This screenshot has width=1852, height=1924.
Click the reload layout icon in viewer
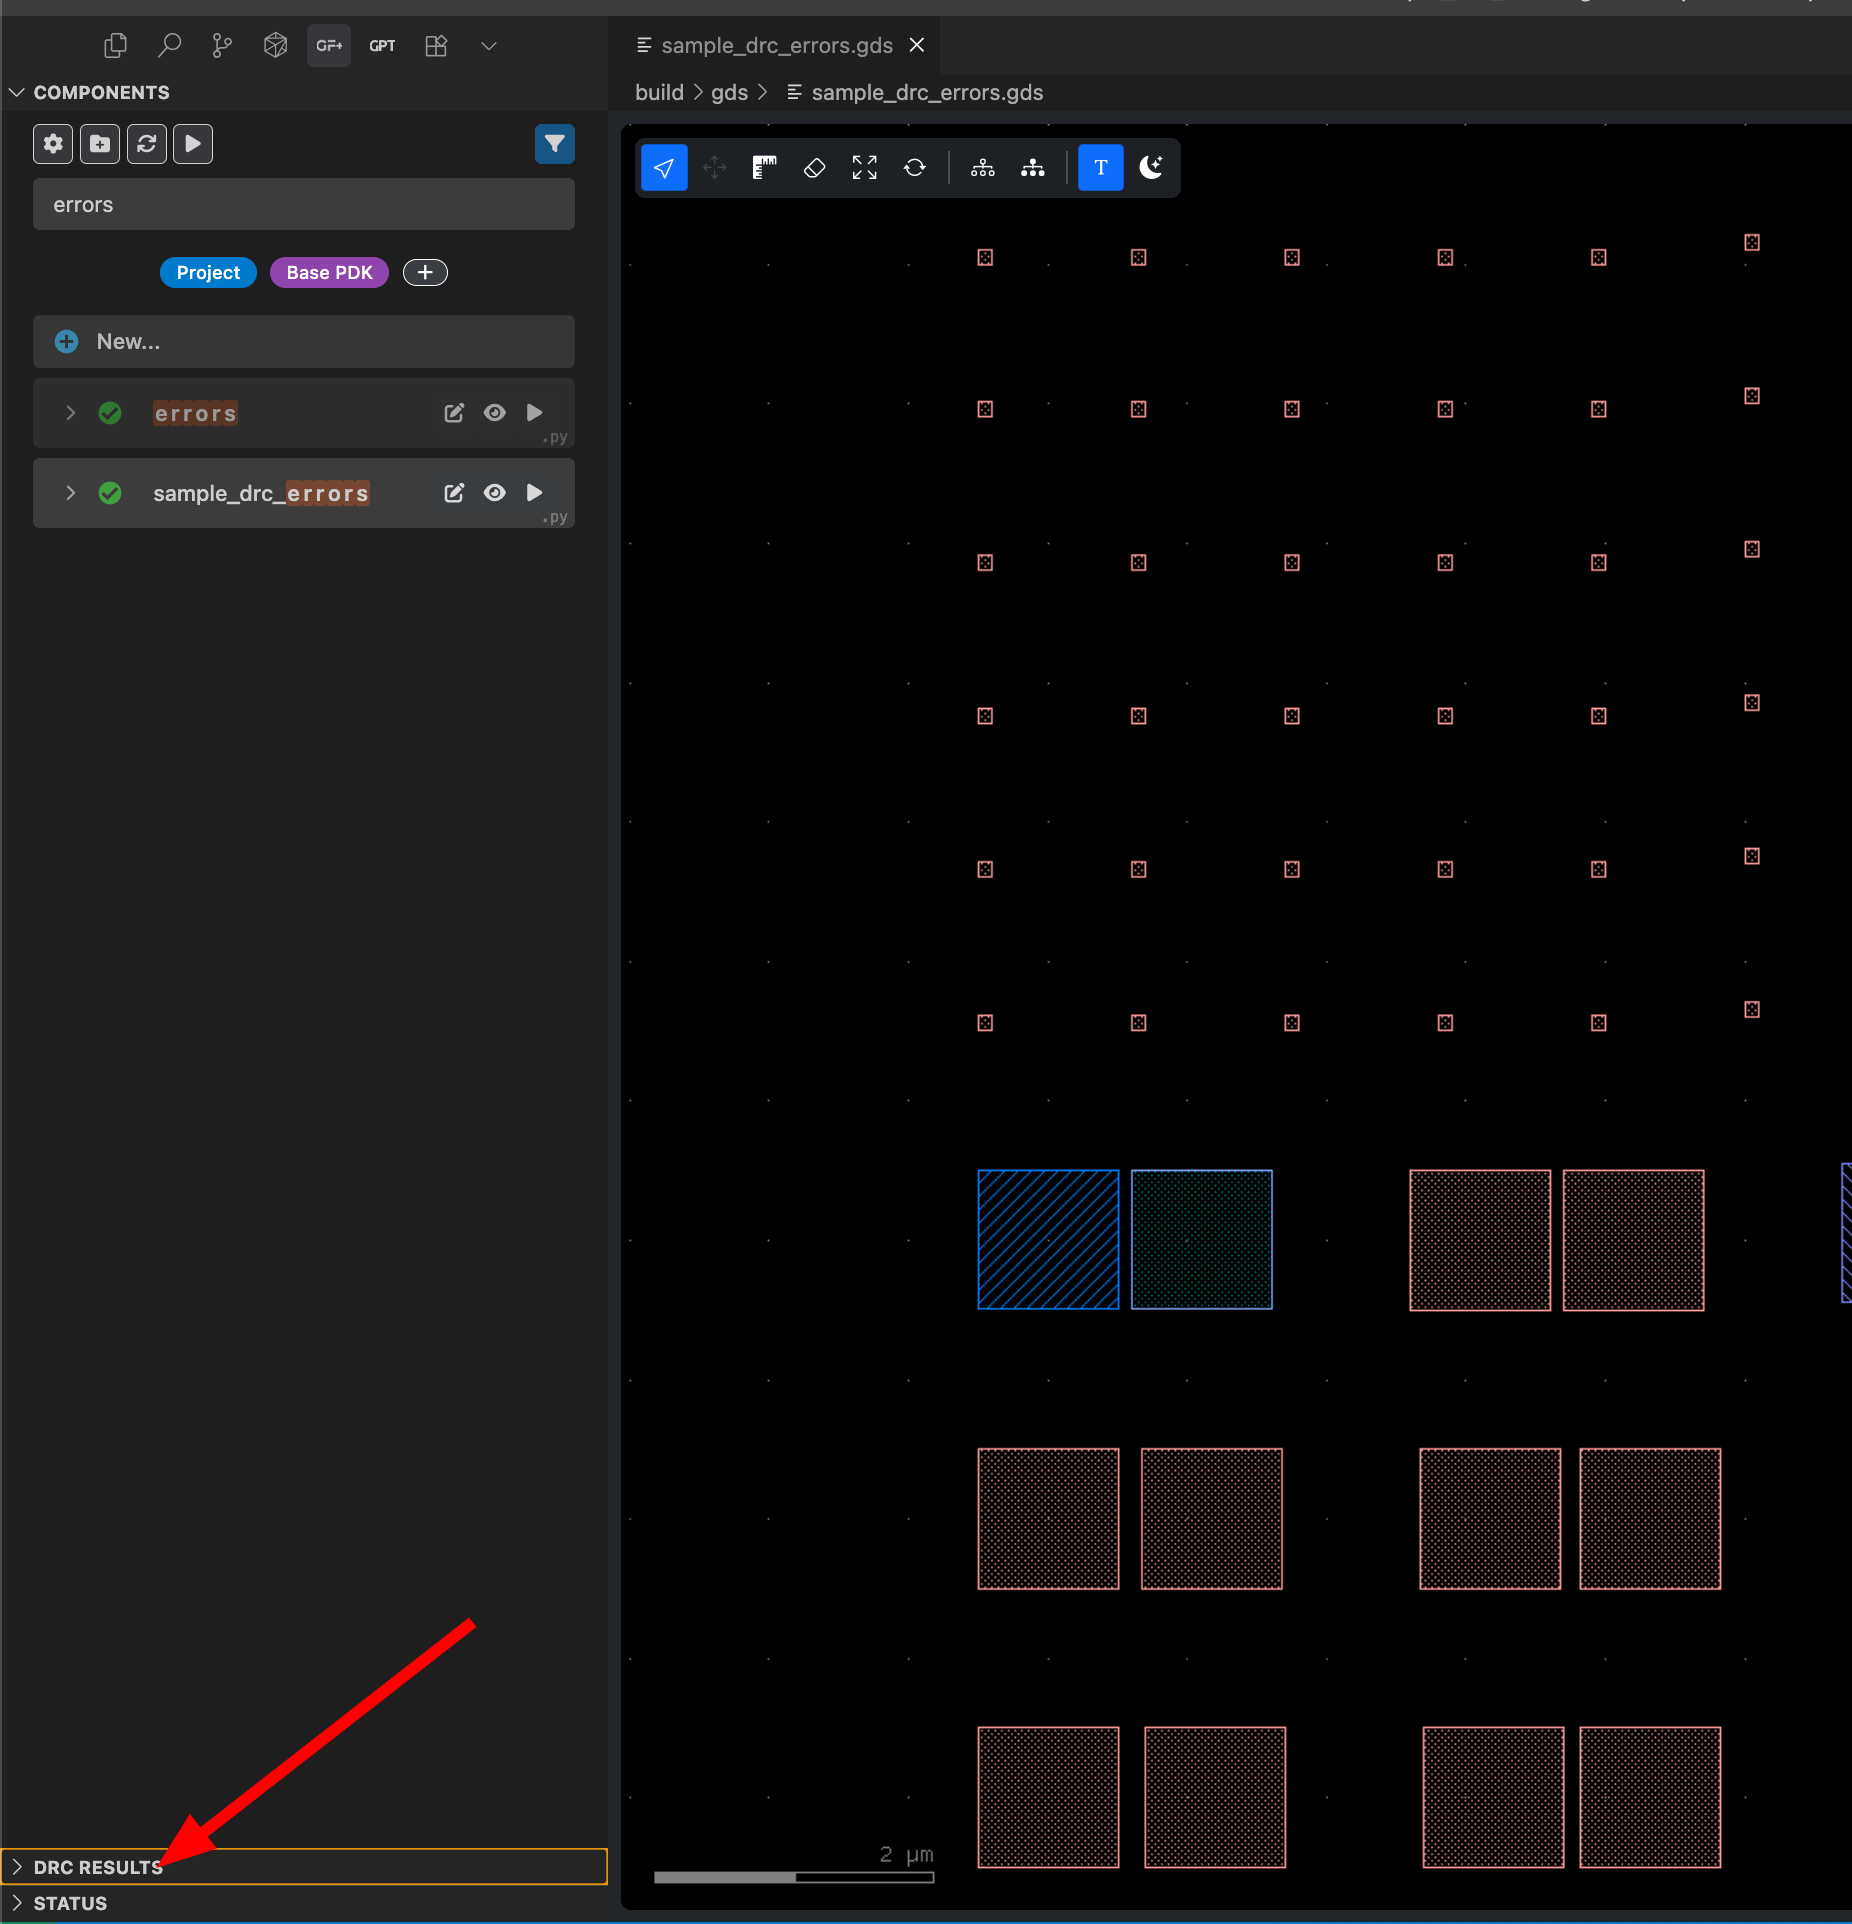pyautogui.click(x=914, y=168)
